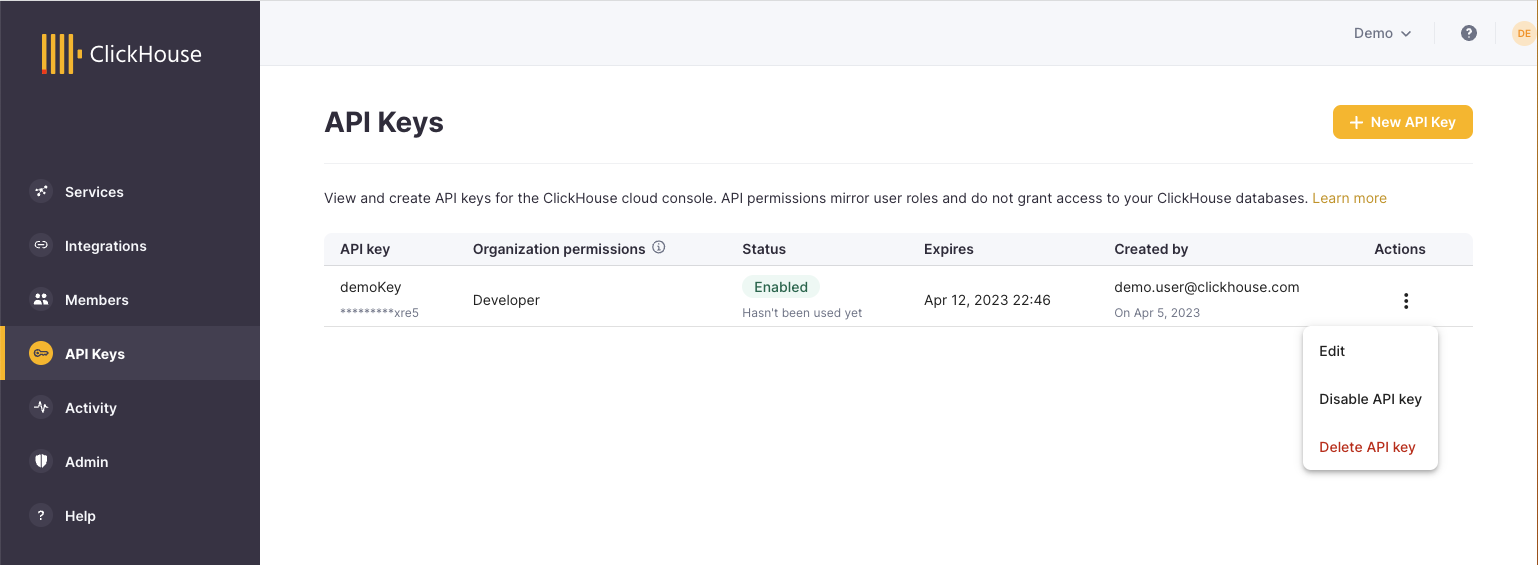The width and height of the screenshot is (1538, 565).
Task: Click the Actions column header
Action: point(1400,249)
